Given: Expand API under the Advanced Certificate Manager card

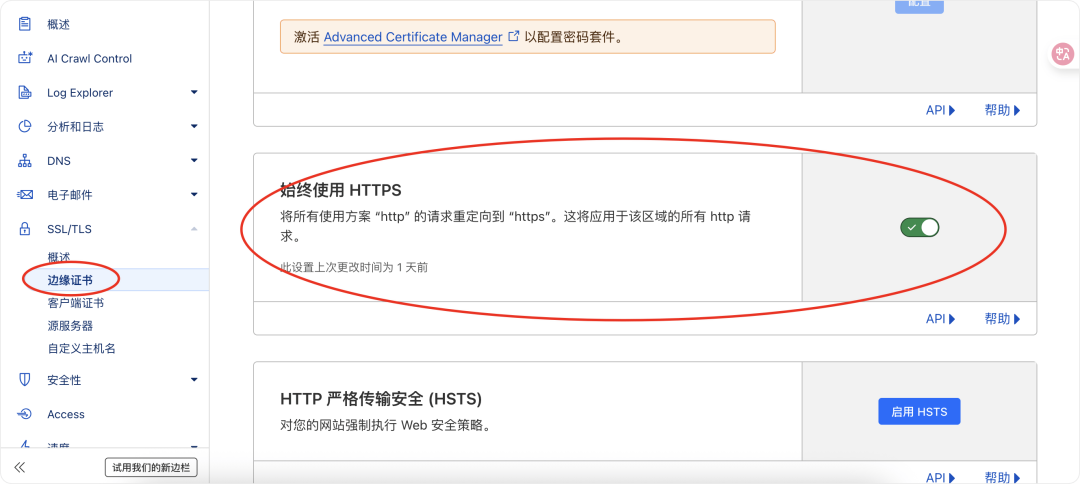Looking at the screenshot, I should click(x=940, y=110).
